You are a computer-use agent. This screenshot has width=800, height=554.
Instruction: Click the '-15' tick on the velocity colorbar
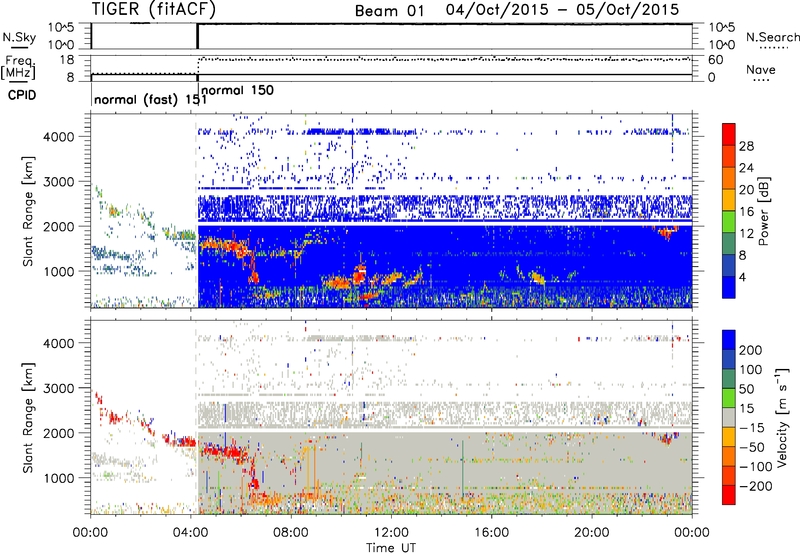click(751, 427)
